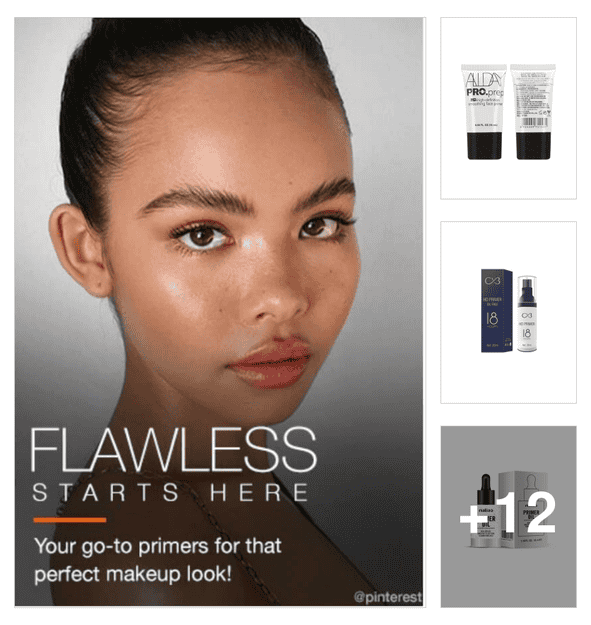Click the 'Your go-to primers' caption text
Viewport: 591px width, 625px height.
pyautogui.click(x=158, y=546)
